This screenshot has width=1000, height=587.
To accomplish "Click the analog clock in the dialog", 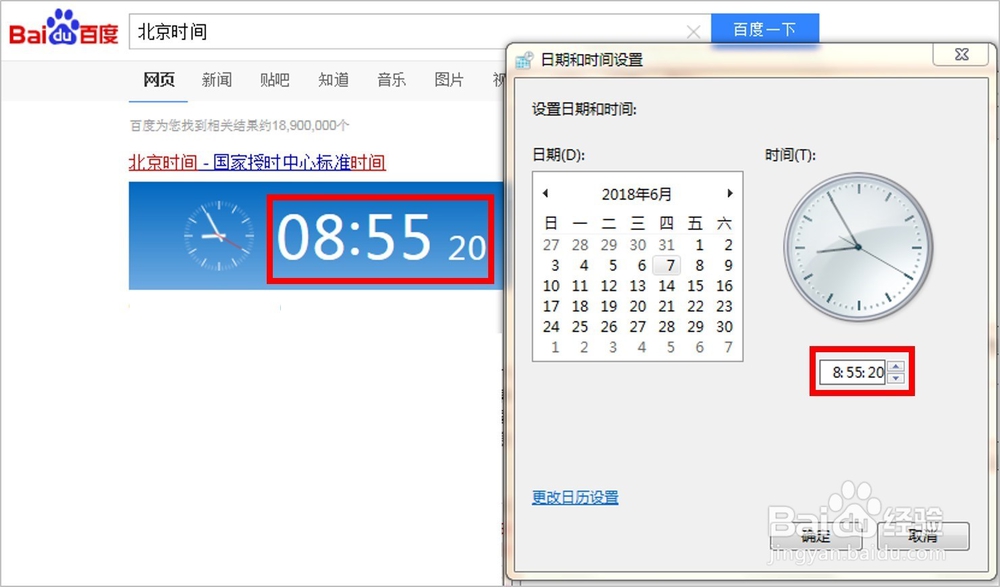I will 858,246.
